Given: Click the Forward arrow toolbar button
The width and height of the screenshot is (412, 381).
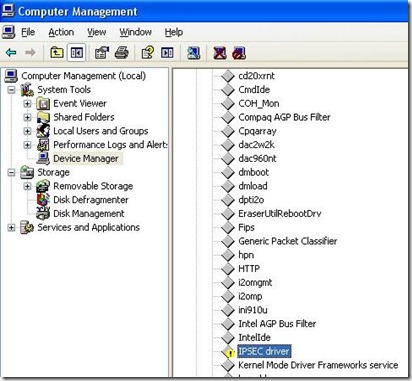Looking at the screenshot, I should coord(30,53).
